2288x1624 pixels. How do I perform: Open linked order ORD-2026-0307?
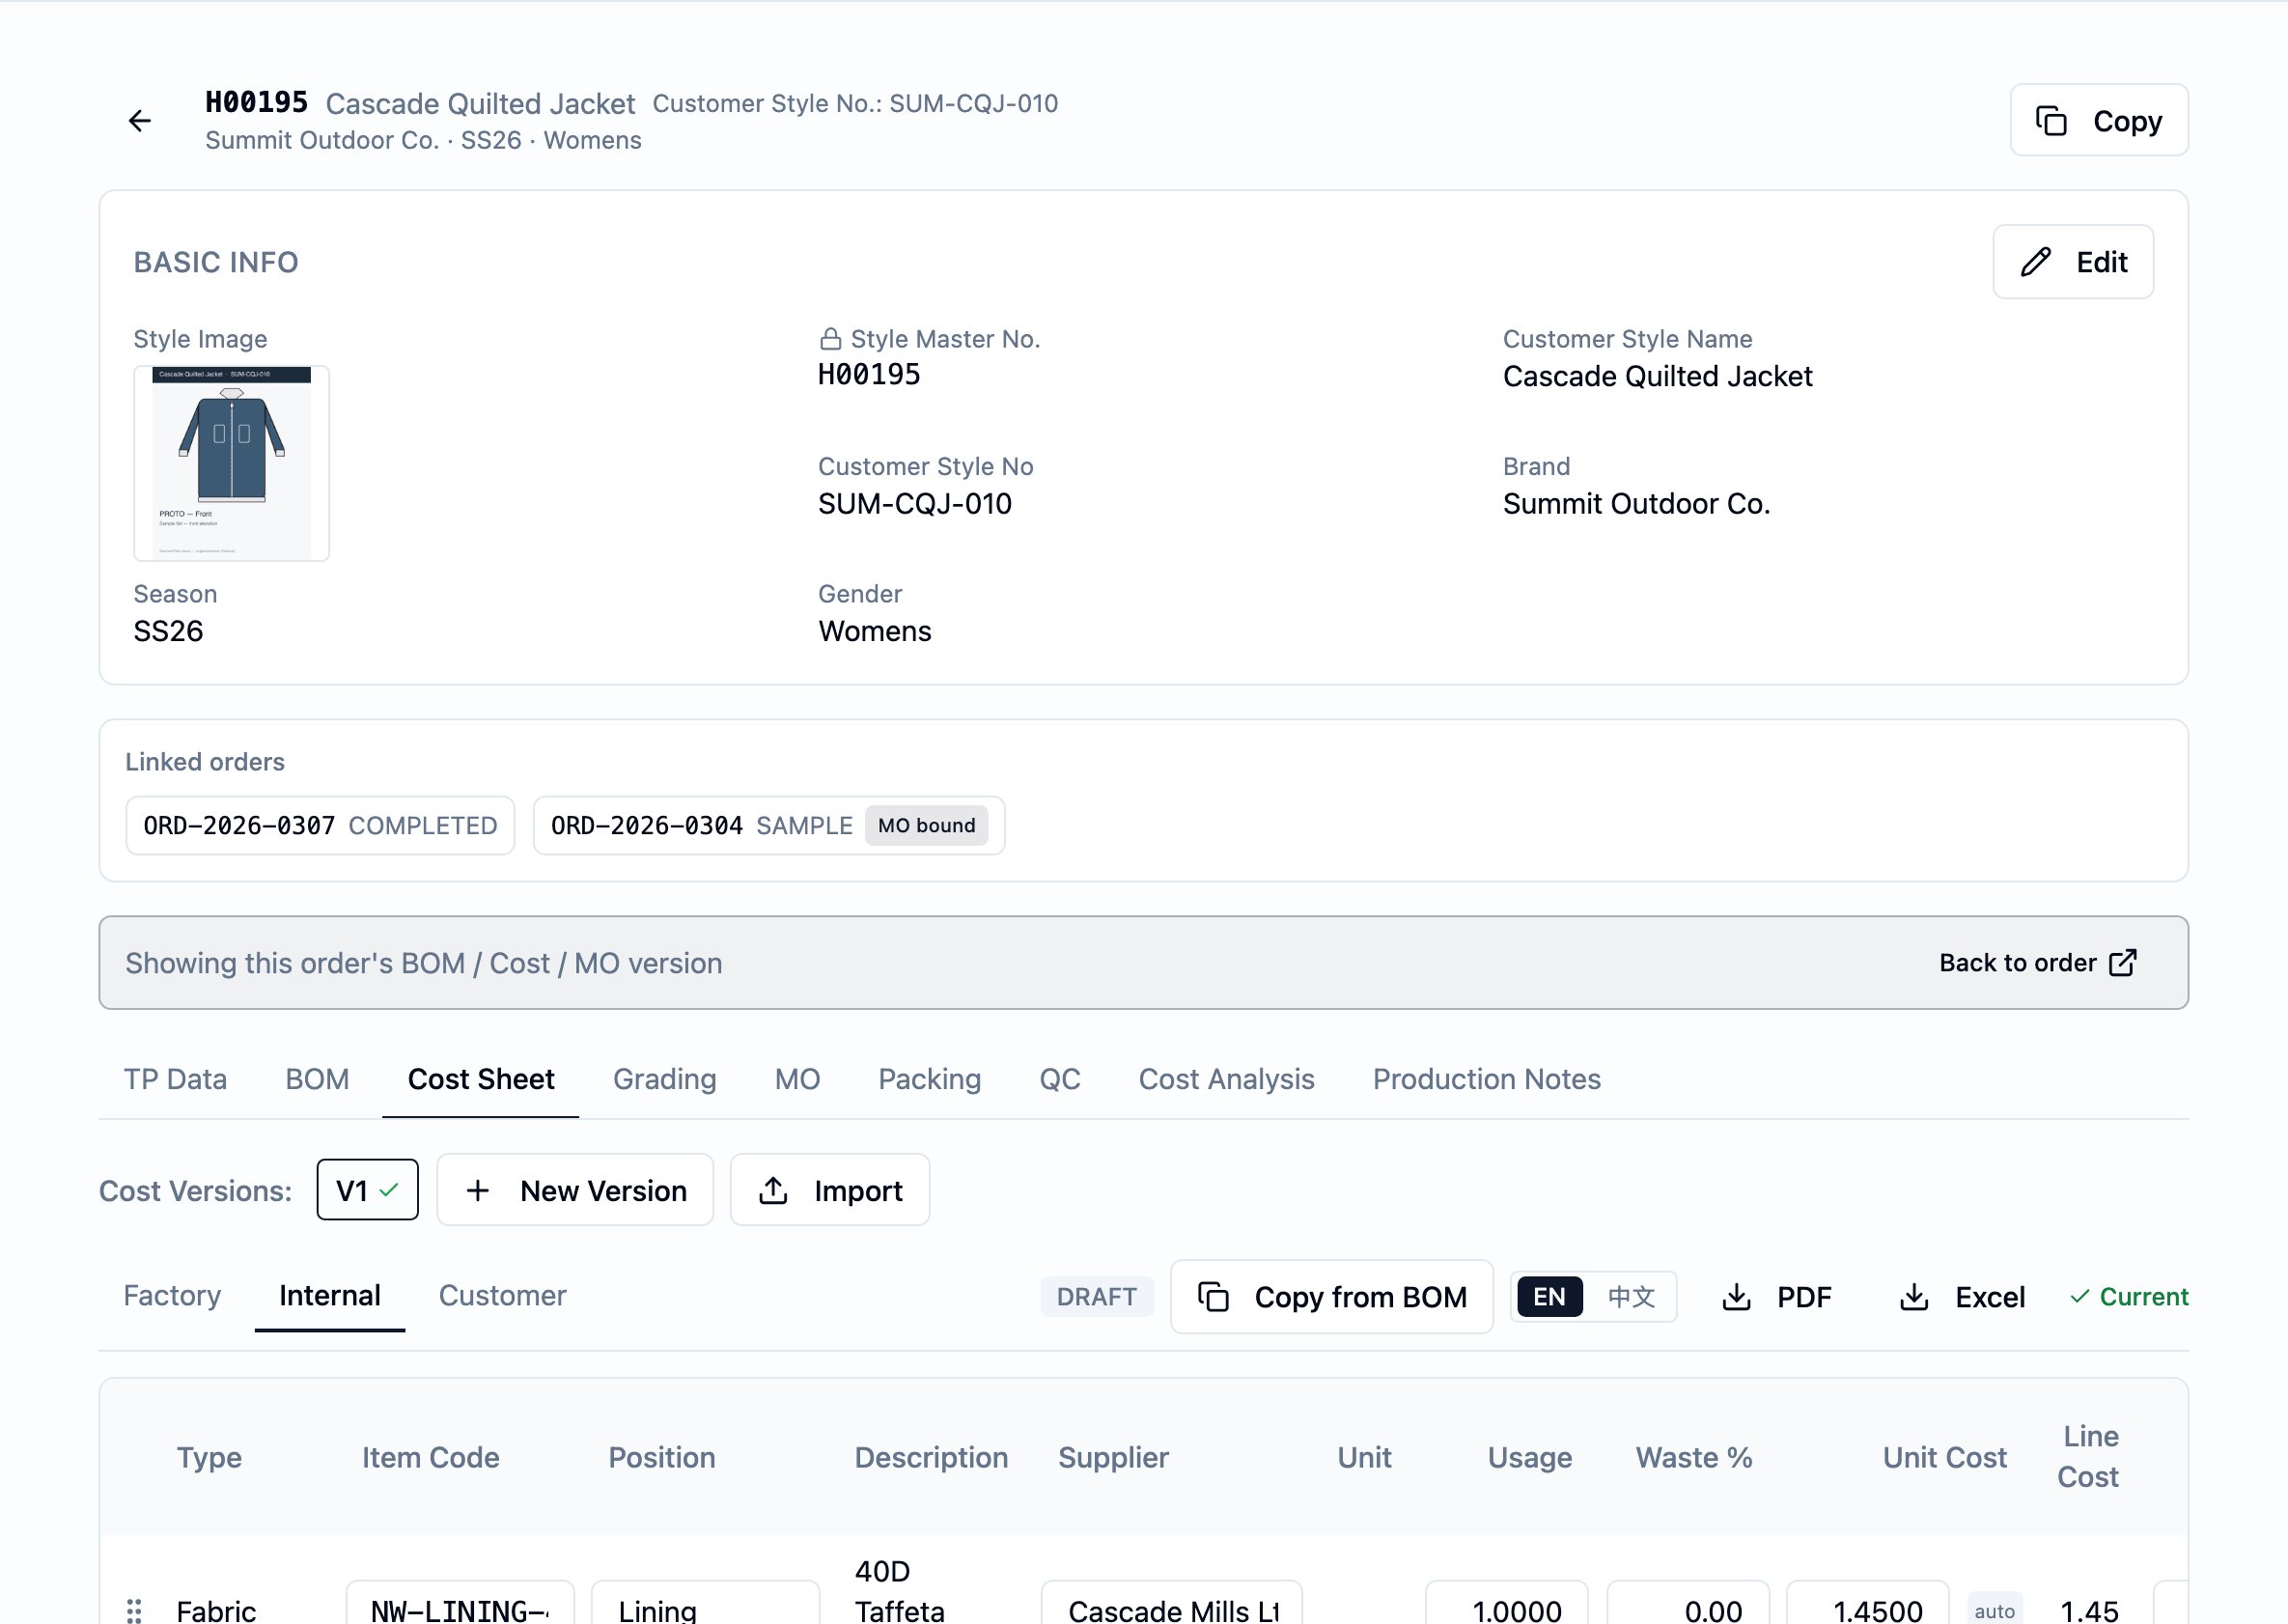click(320, 825)
